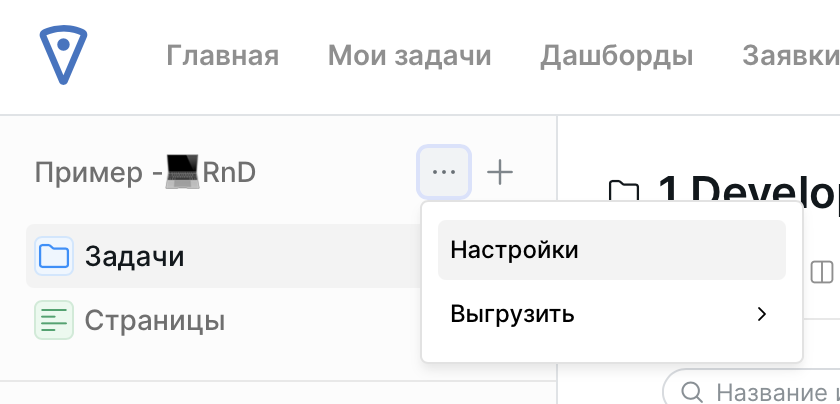
Task: Click the magnifier search icon
Action: pos(690,390)
